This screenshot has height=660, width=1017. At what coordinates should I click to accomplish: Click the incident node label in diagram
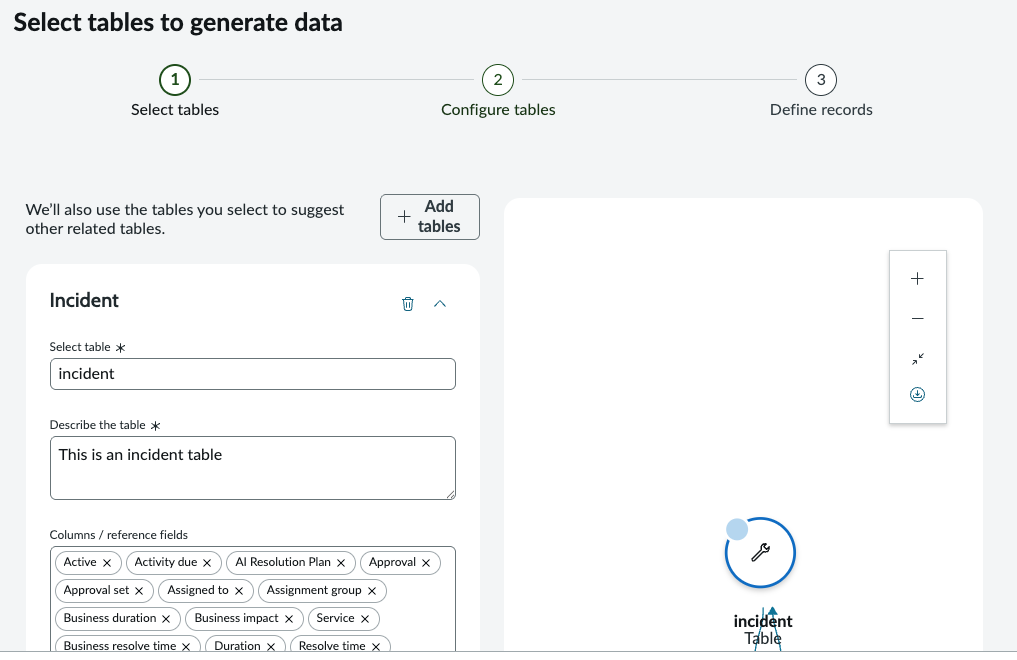tap(763, 621)
